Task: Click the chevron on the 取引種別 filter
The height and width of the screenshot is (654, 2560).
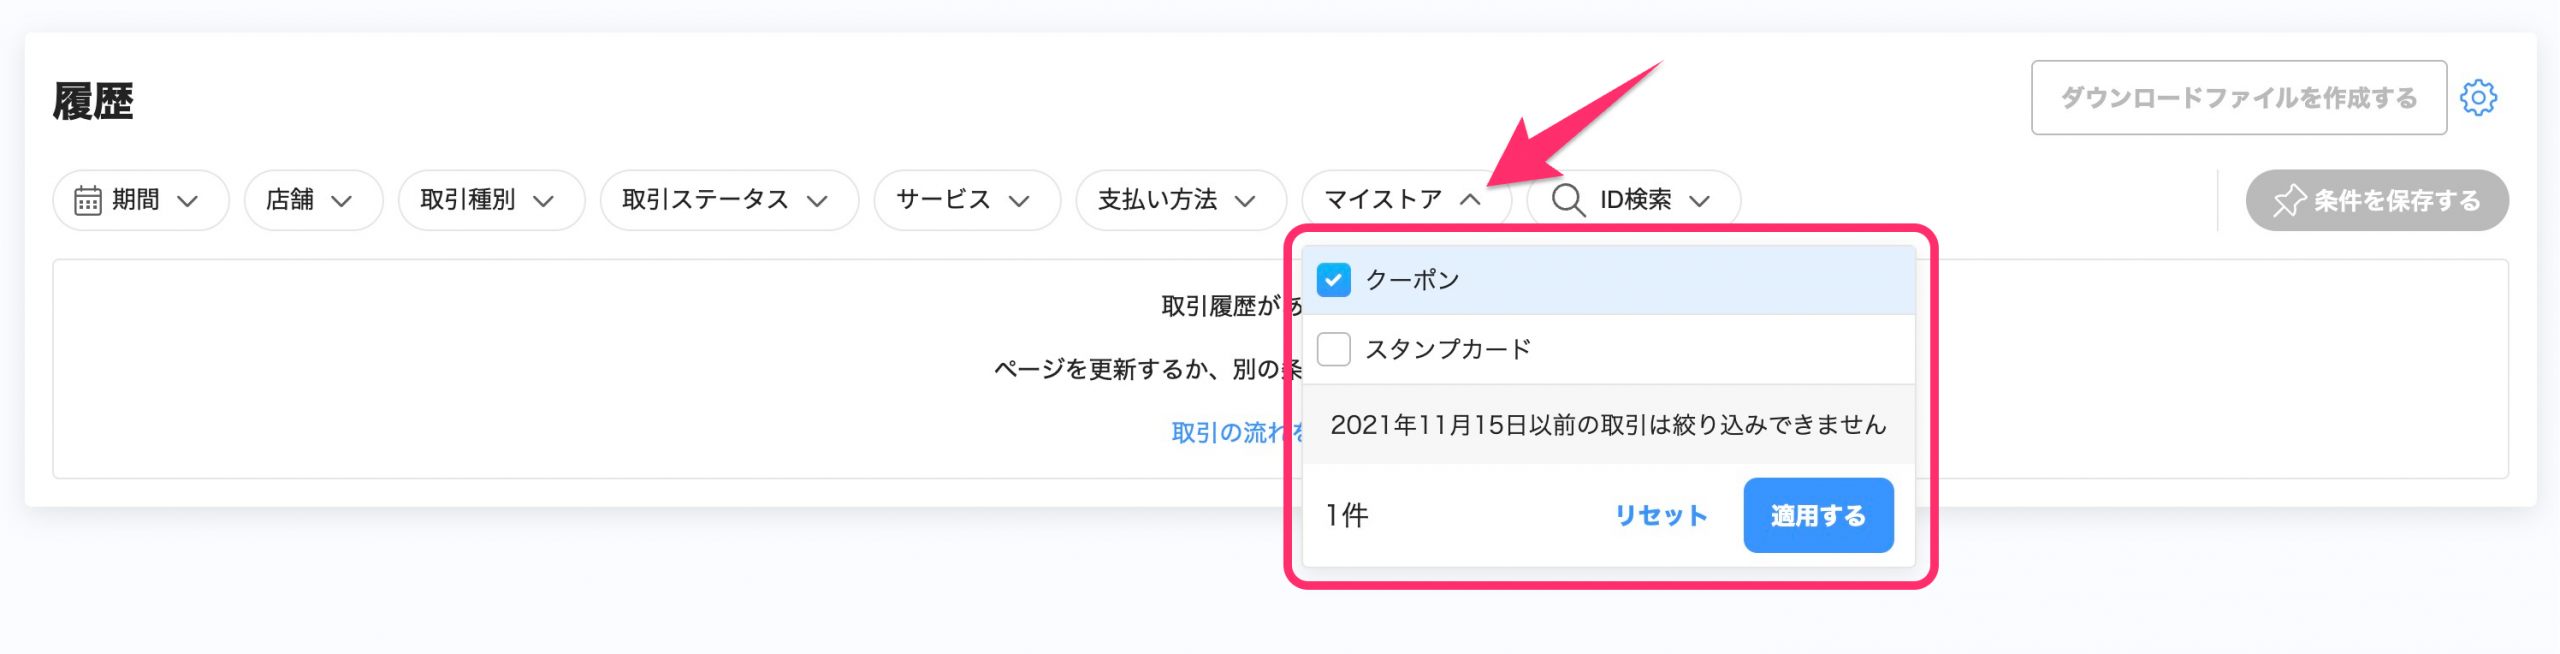Action: point(545,201)
